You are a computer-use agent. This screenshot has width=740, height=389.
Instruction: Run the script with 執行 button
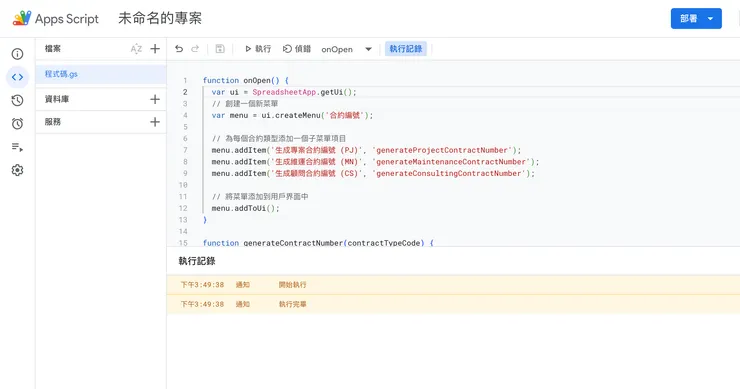pos(258,49)
